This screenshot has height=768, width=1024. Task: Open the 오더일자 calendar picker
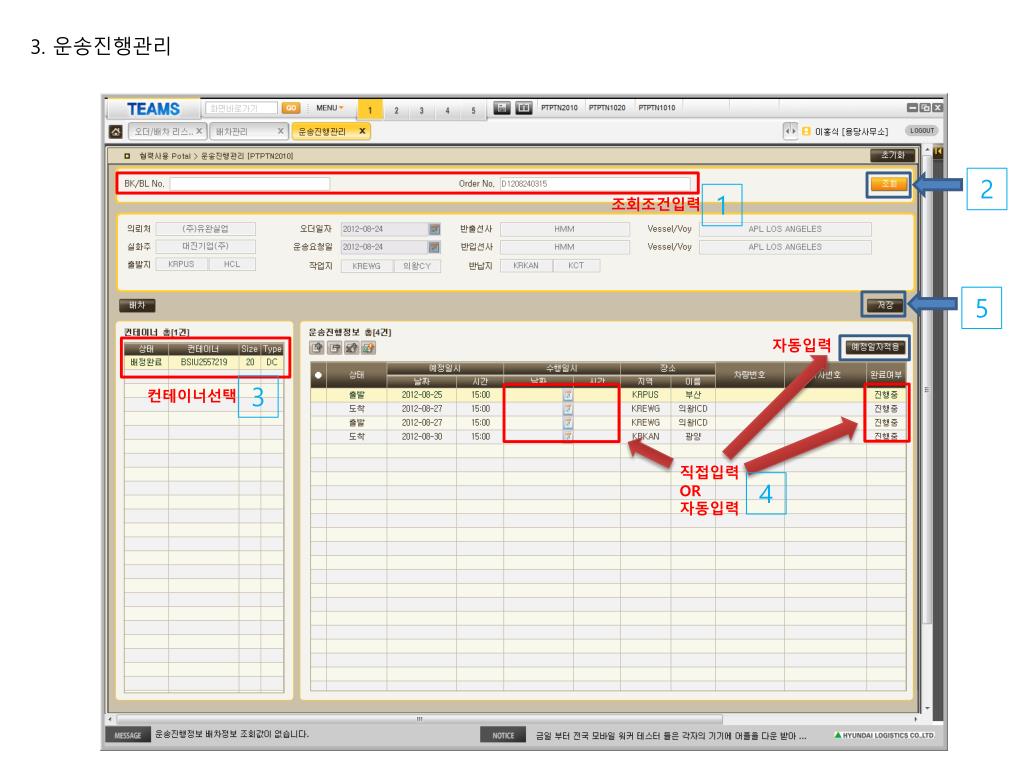click(434, 229)
